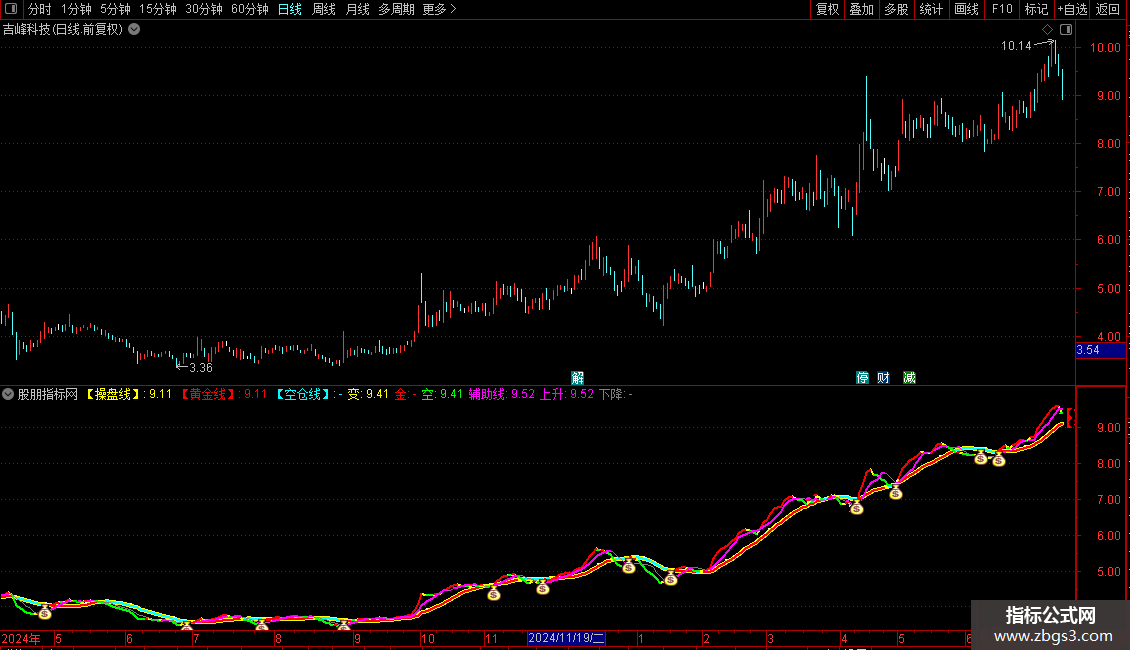Toggle the right side panel icon

click(1066, 30)
